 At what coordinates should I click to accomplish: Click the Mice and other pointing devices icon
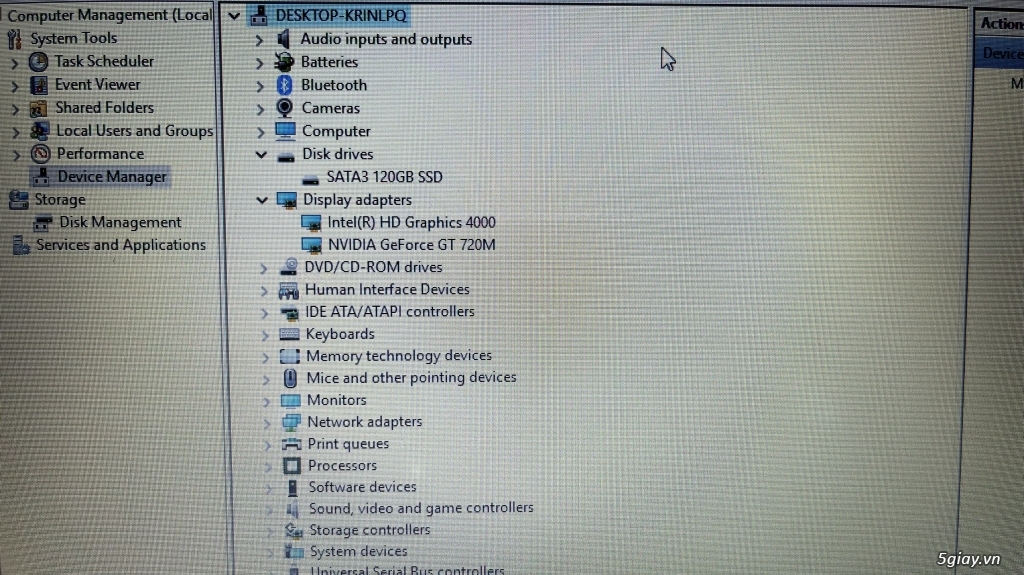coord(290,378)
